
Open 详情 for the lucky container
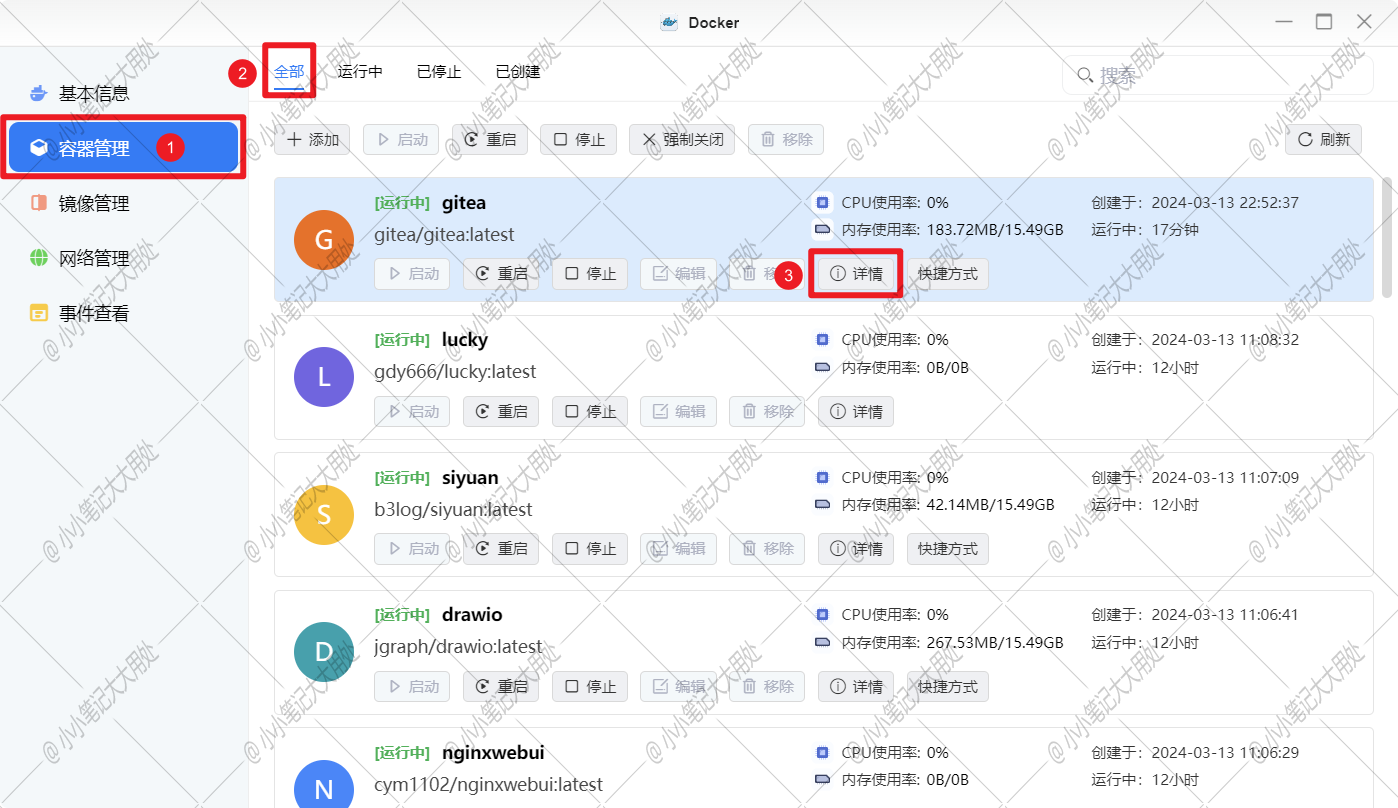coord(855,411)
